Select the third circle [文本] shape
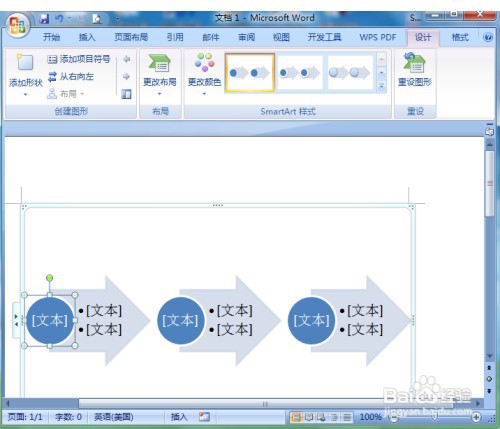The height and width of the screenshot is (429, 500). click(x=311, y=320)
